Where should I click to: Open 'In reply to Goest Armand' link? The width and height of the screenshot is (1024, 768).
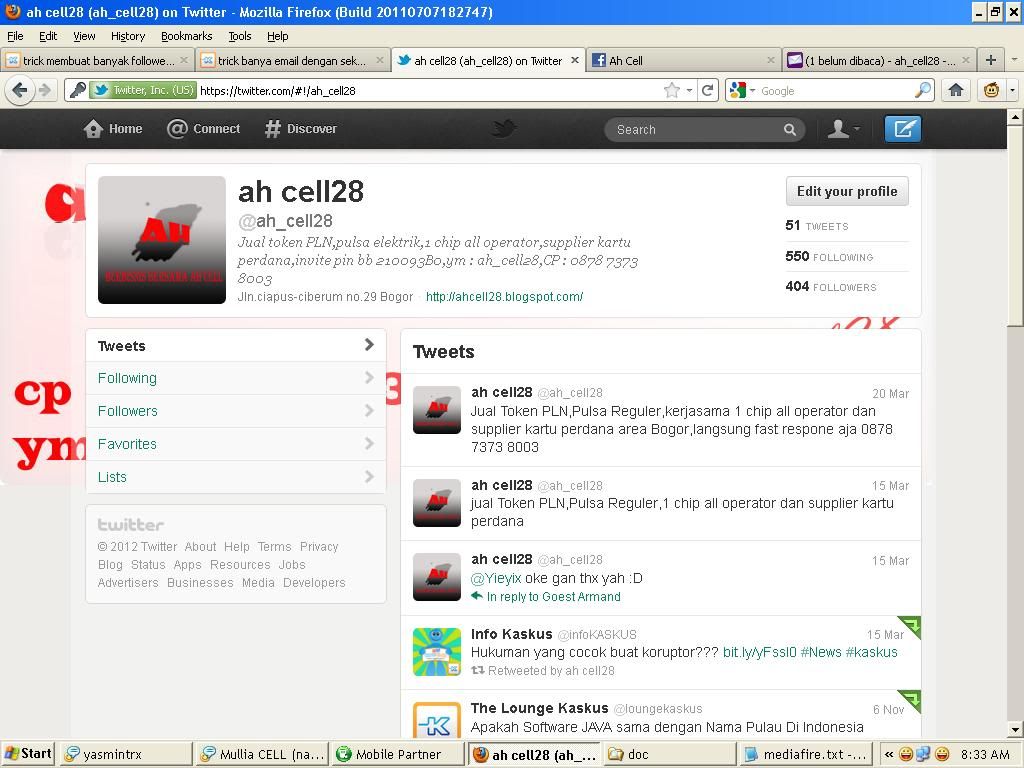553,596
